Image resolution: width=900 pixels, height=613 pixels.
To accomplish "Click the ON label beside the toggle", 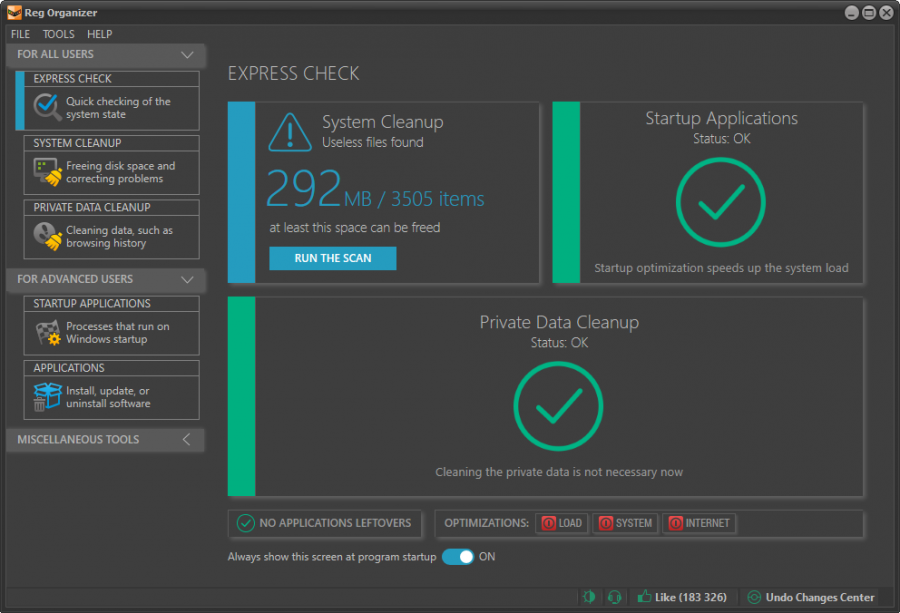I will pyautogui.click(x=487, y=557).
